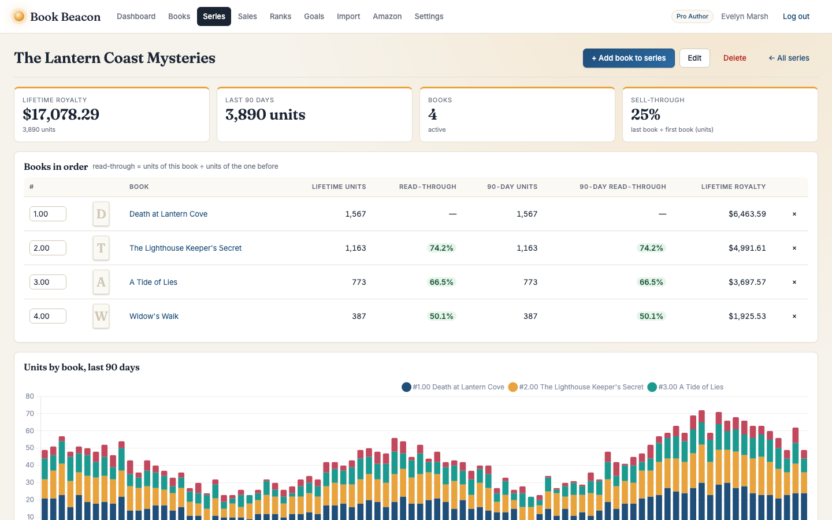This screenshot has height=520, width=832.
Task: Click the A cover thumbnail
Action: (x=101, y=282)
